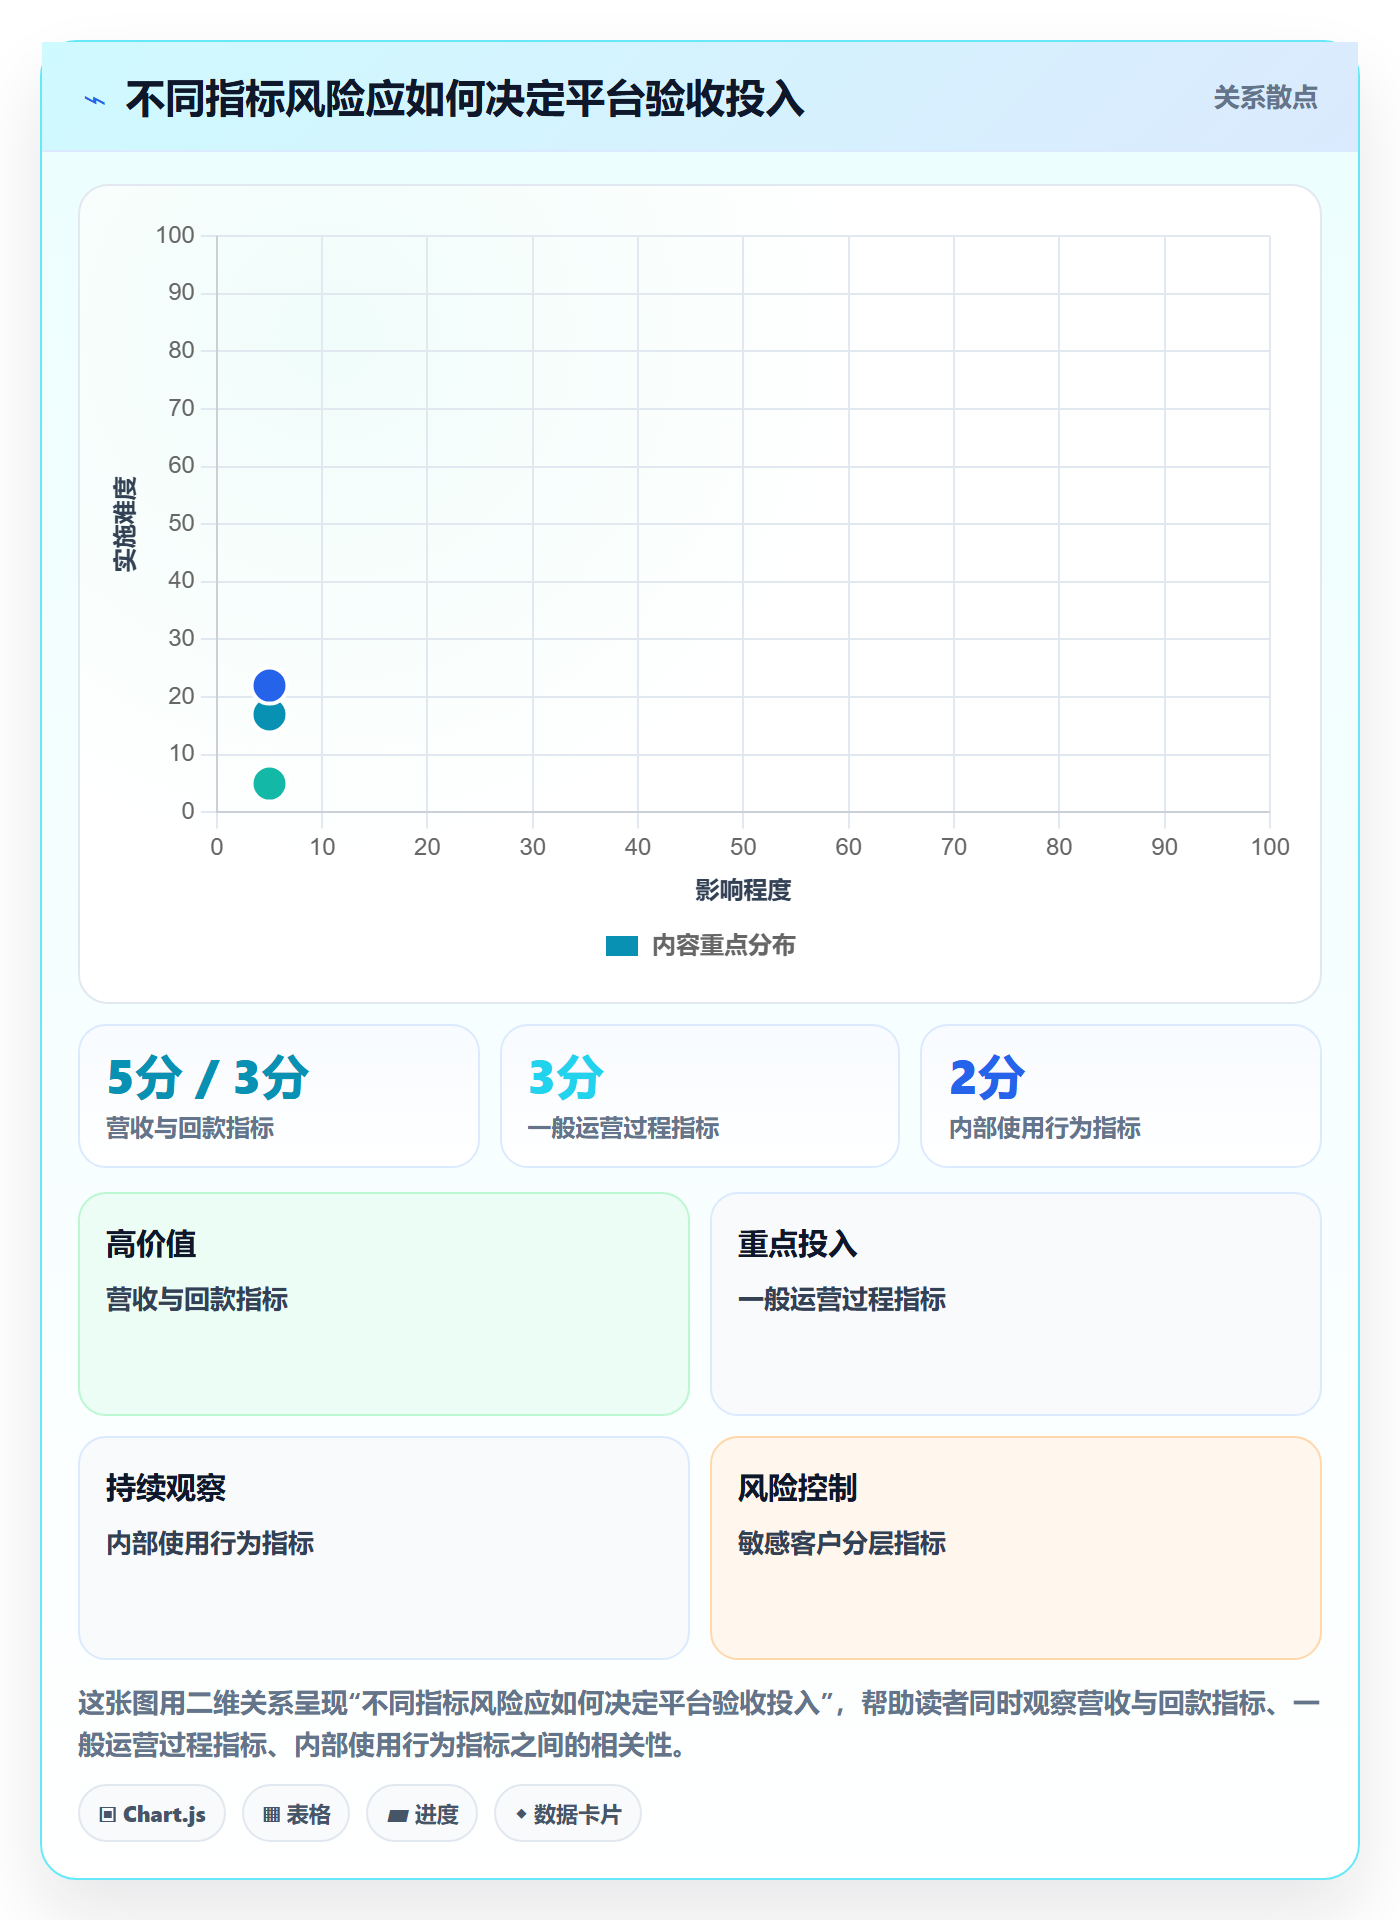Toggle the 内容重点分布 legend color swatch
The height and width of the screenshot is (1920, 1400).
(621, 946)
